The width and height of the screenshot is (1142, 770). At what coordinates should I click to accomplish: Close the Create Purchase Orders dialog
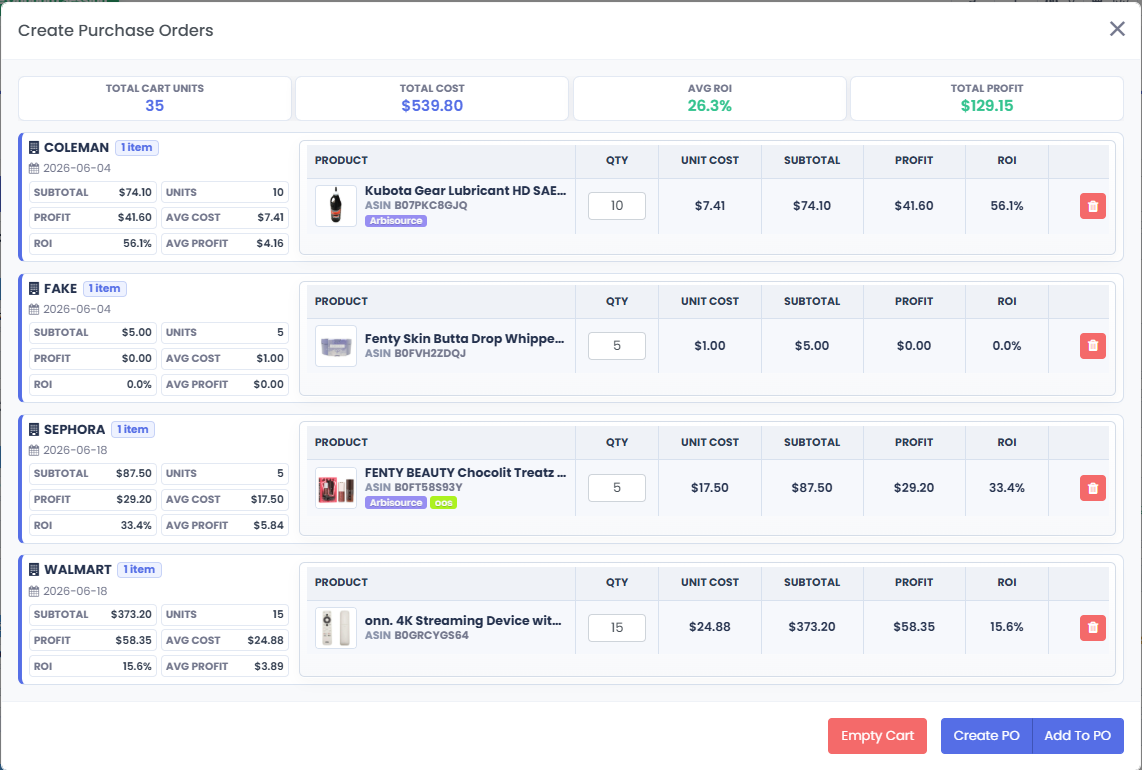coord(1117,29)
